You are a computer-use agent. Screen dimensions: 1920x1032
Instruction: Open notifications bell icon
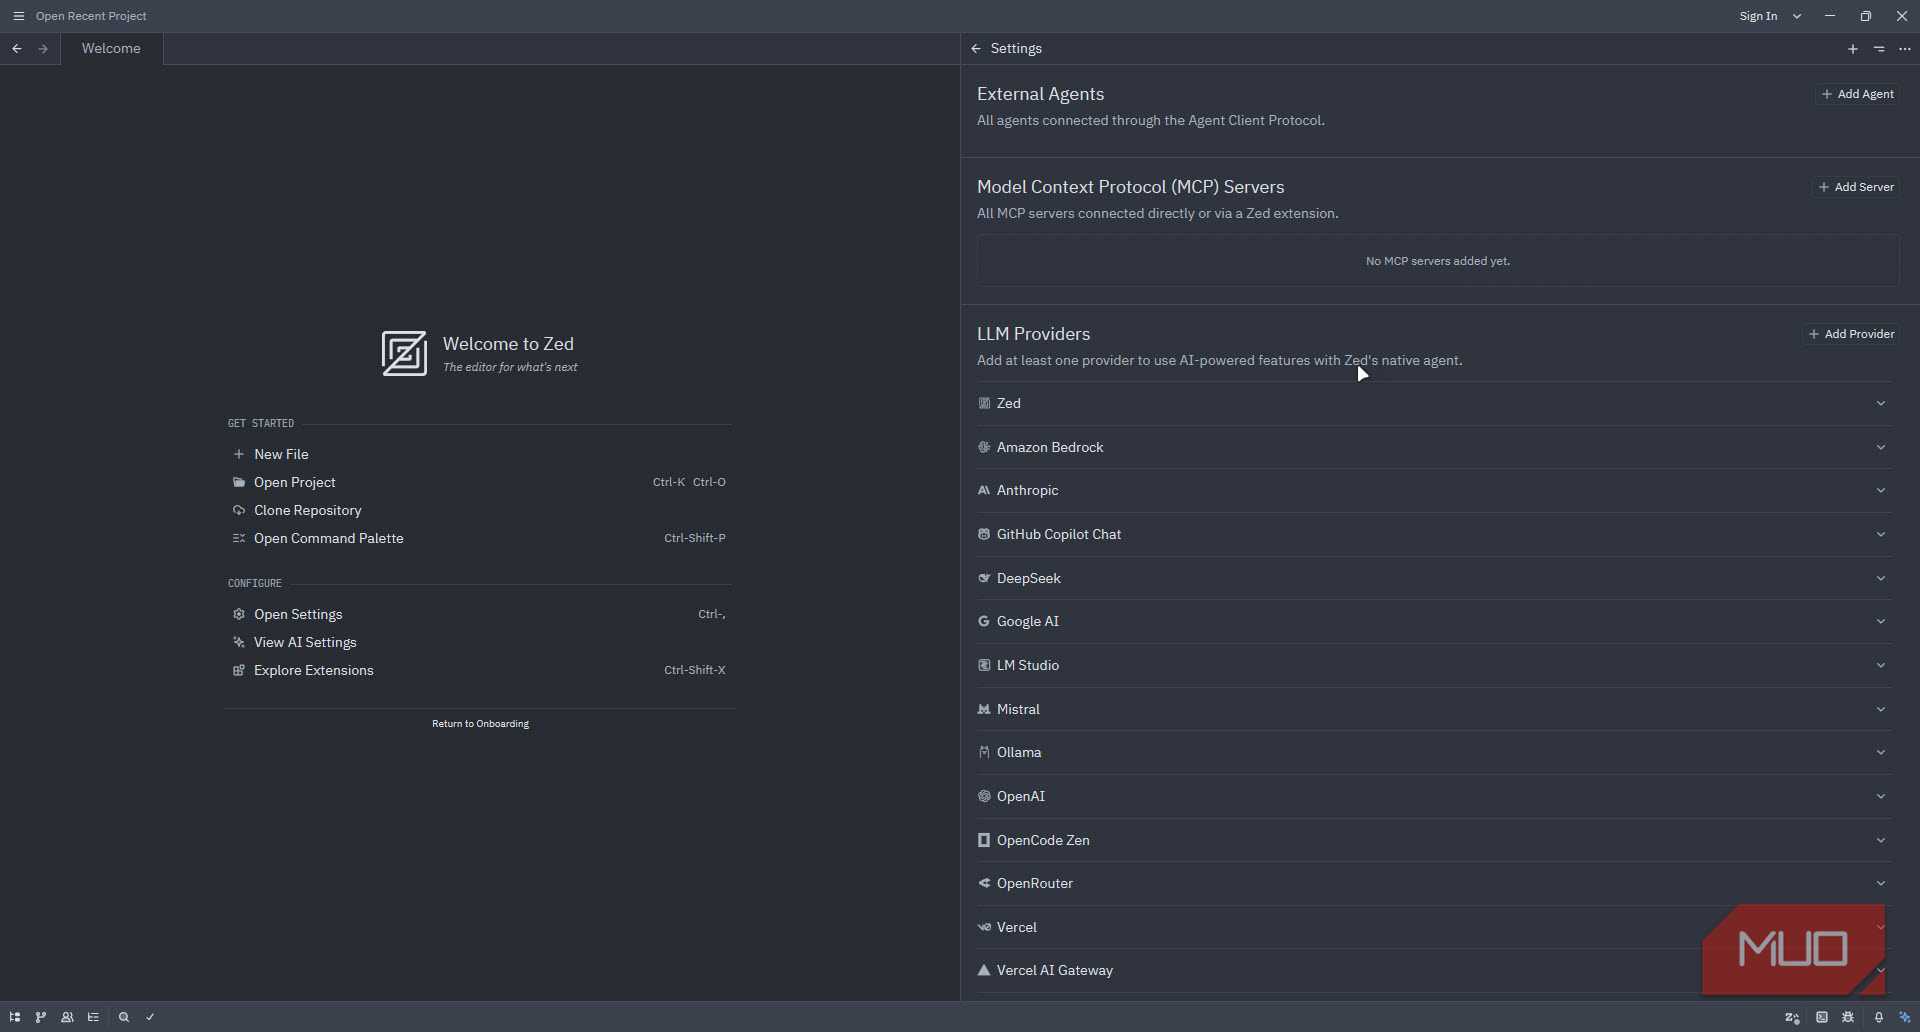[x=1879, y=1017]
